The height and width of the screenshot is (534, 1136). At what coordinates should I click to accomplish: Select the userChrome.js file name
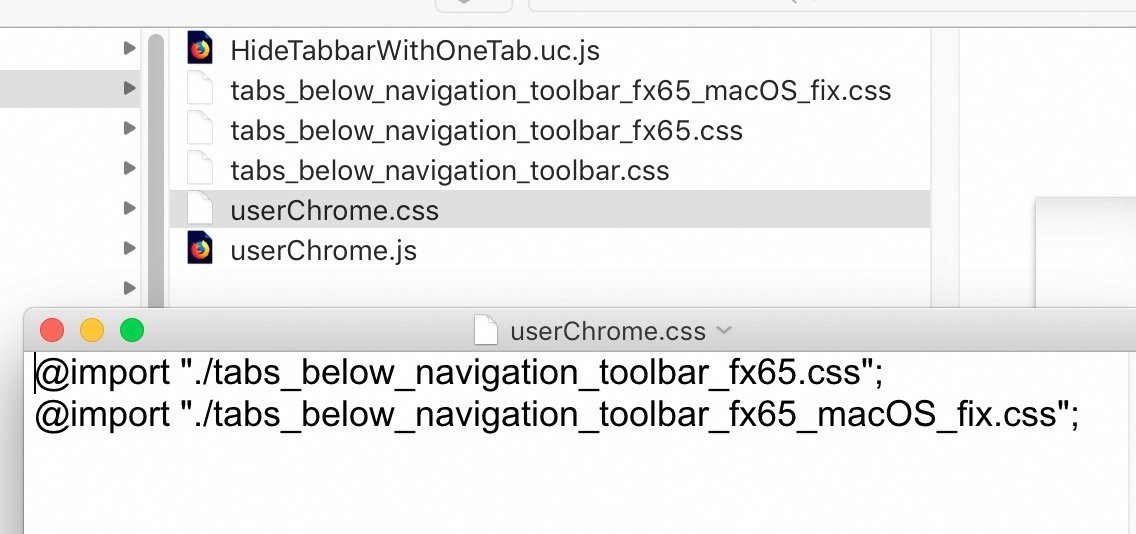point(323,250)
